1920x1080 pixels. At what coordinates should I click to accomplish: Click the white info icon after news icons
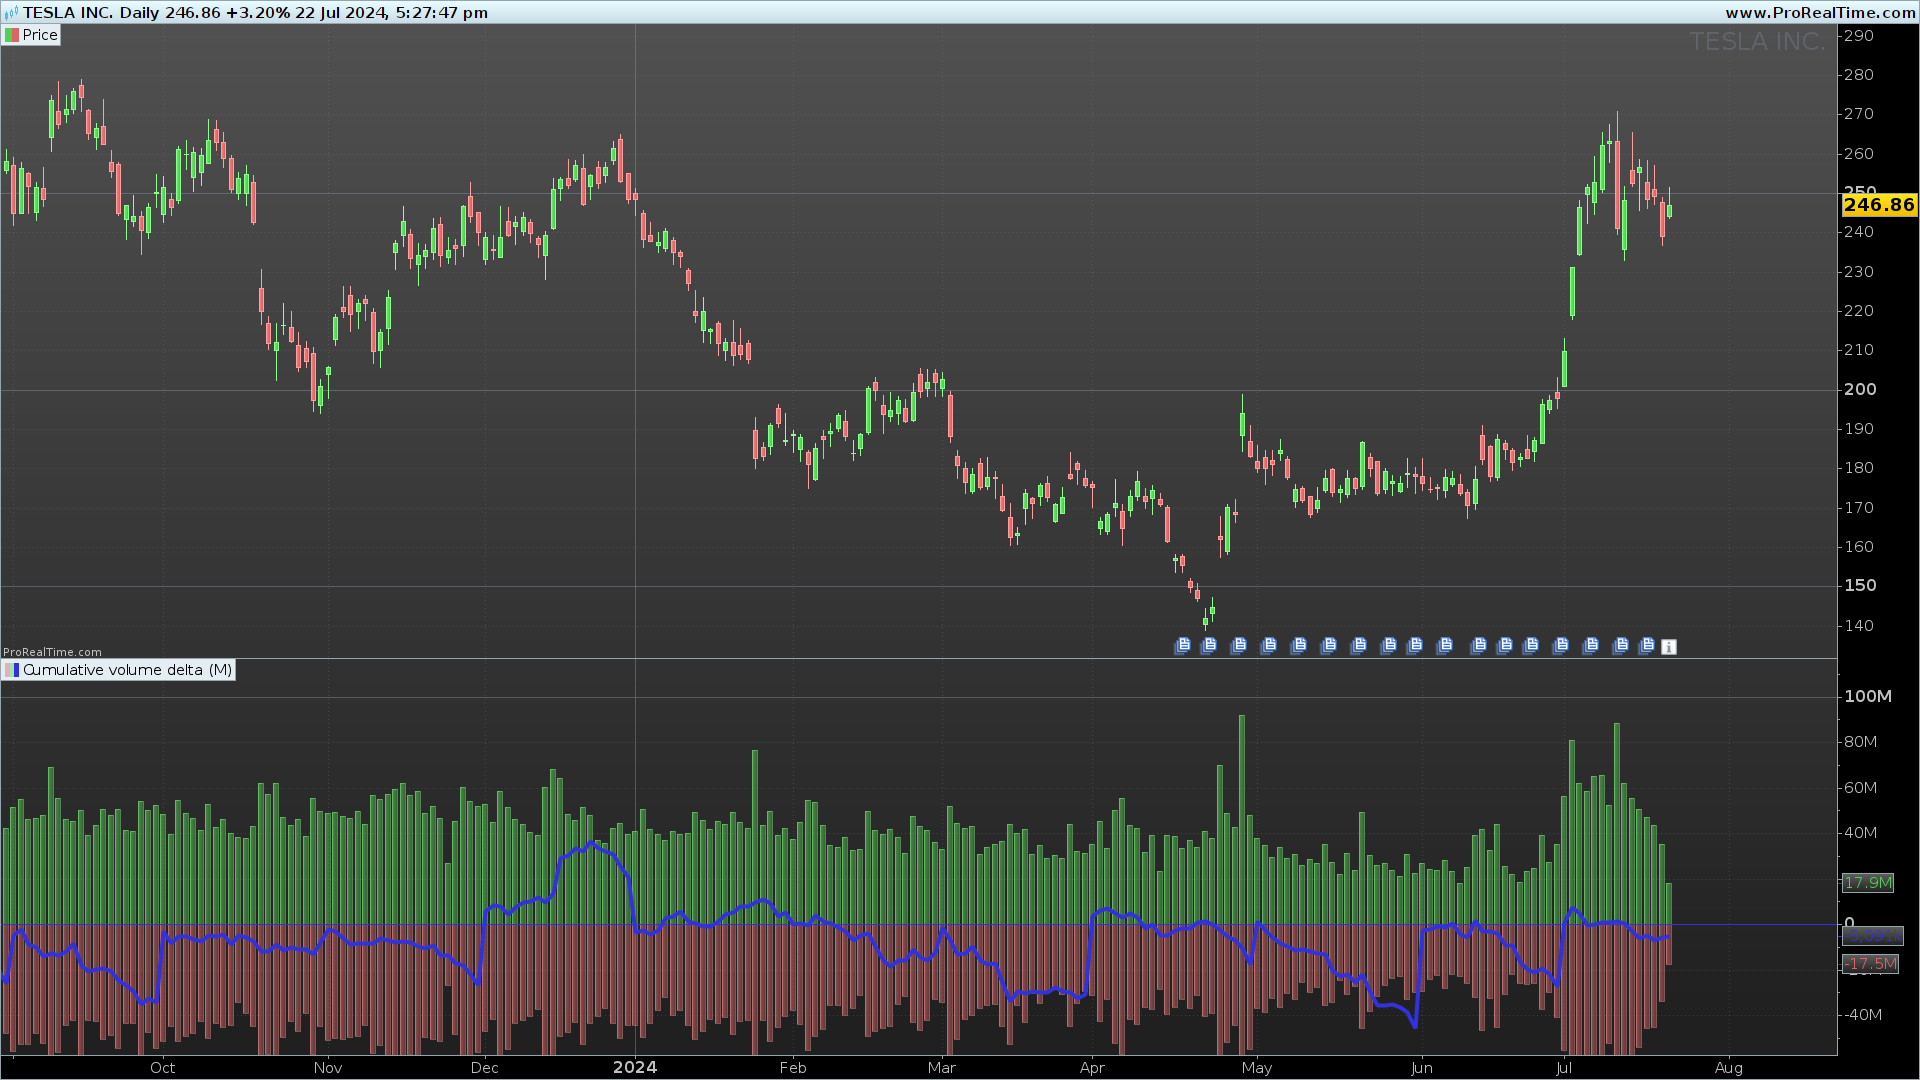pyautogui.click(x=1669, y=647)
